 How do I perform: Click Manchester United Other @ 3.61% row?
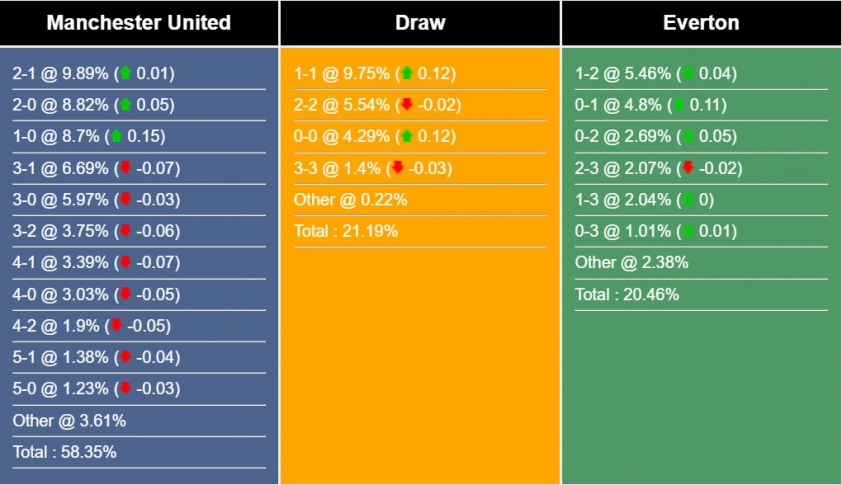70,421
